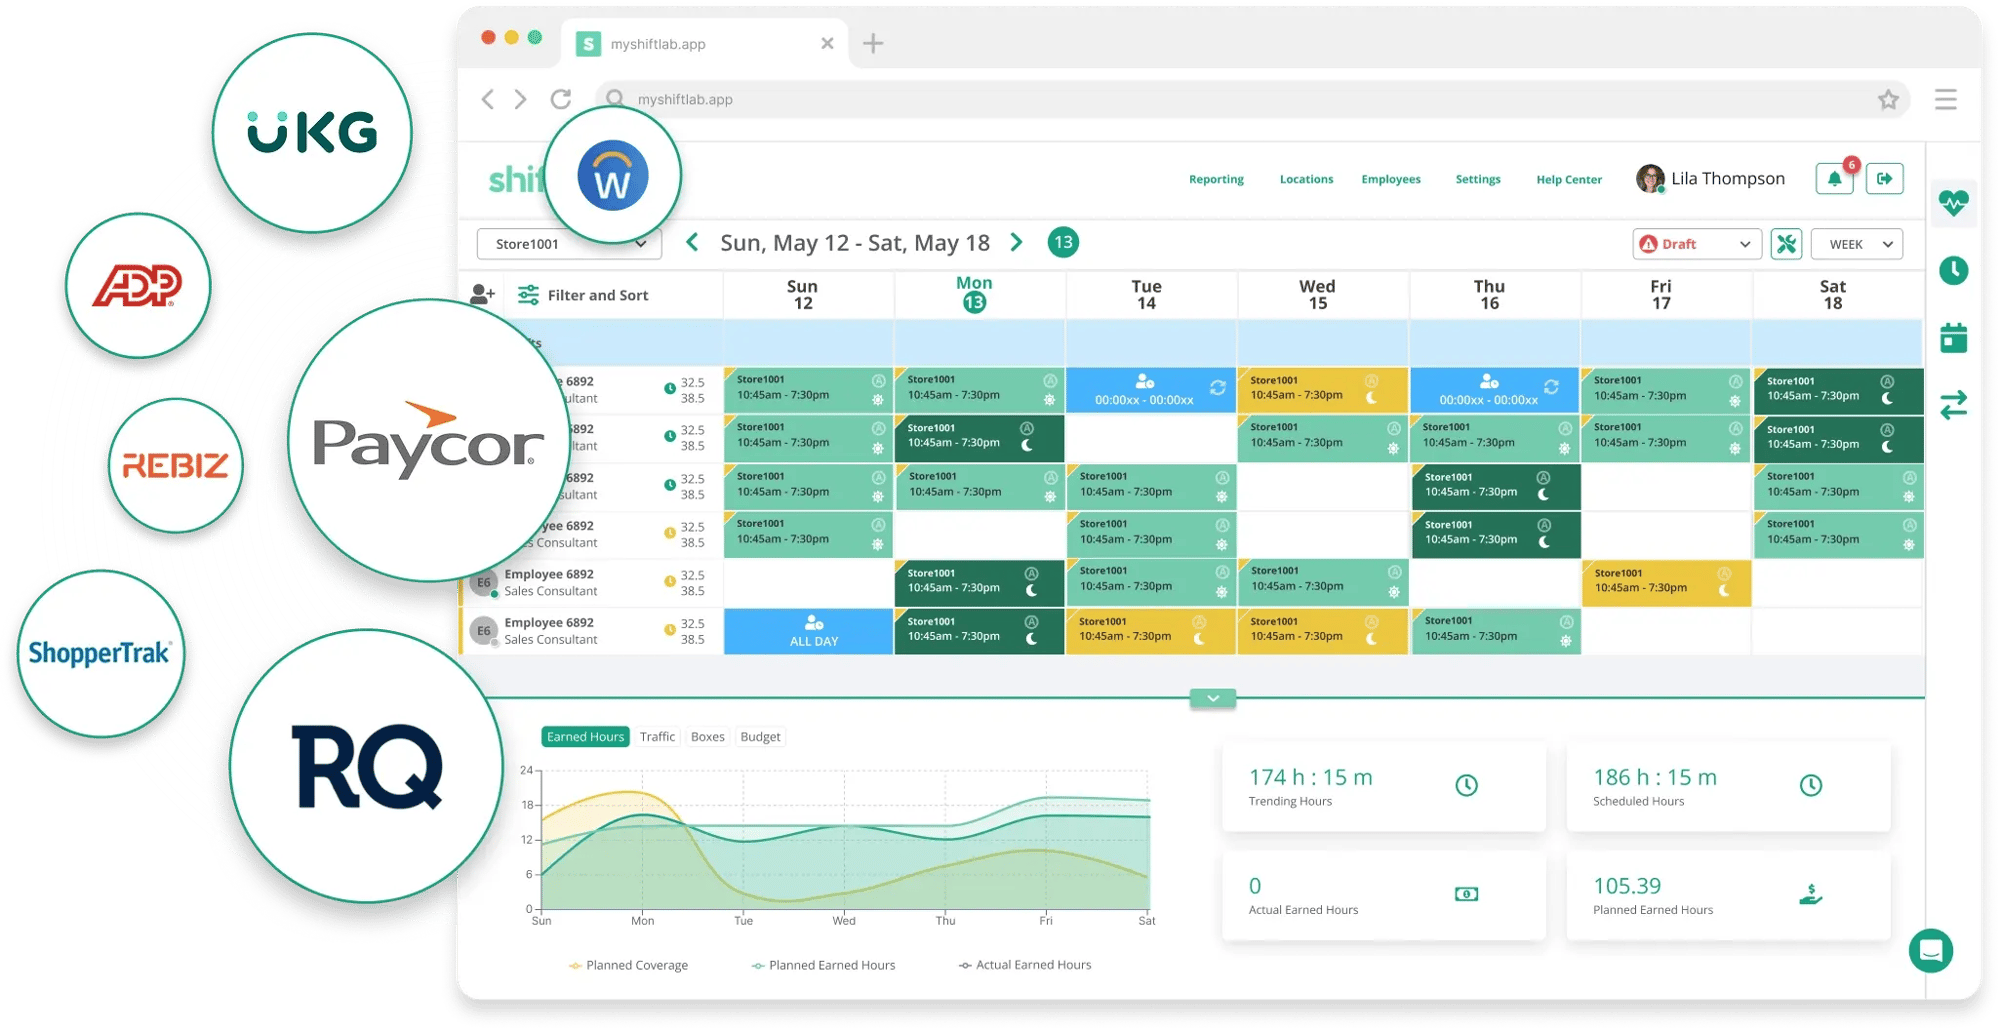Viewport: 2000px width, 1031px height.
Task: Open the clock icon in right sidebar
Action: [1953, 270]
